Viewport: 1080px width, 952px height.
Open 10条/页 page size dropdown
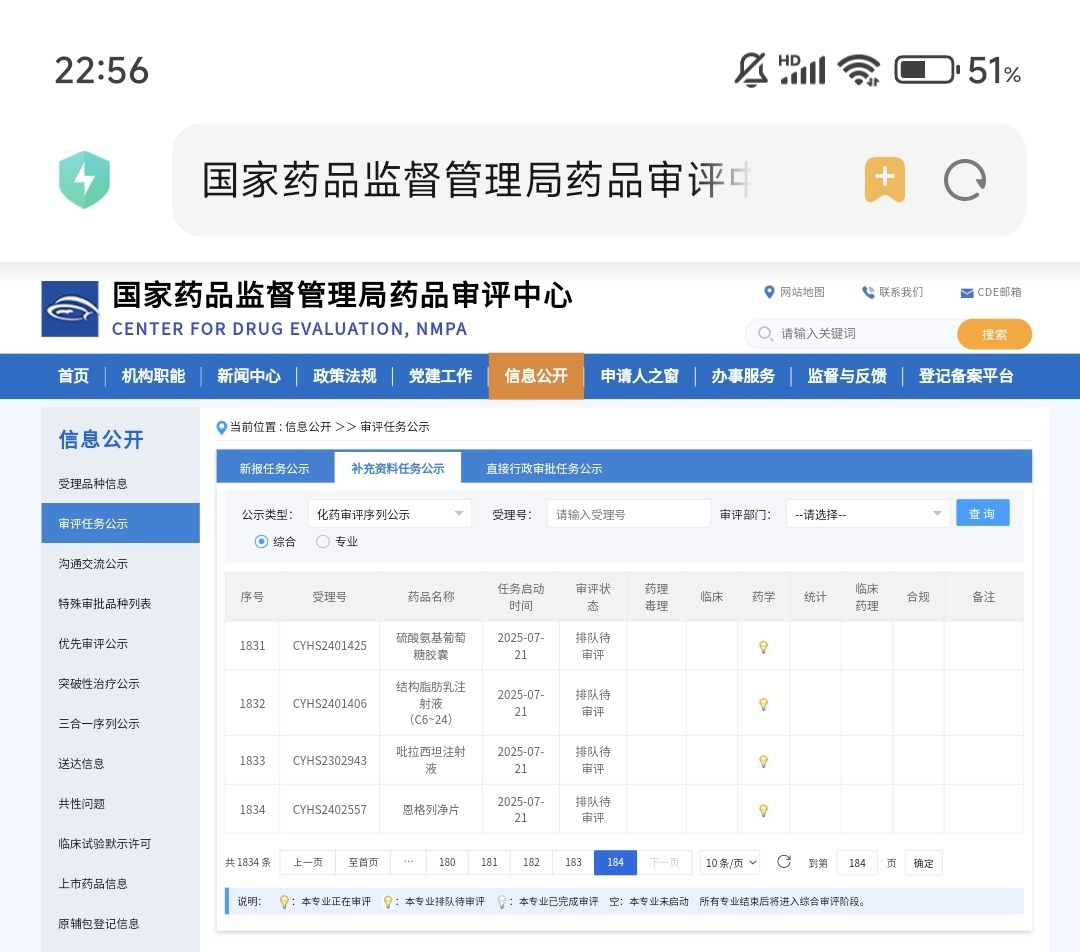coord(730,862)
